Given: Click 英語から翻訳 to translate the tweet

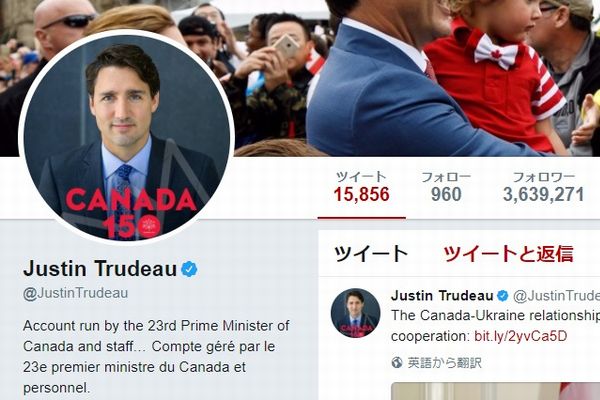Looking at the screenshot, I should pyautogui.click(x=444, y=362).
